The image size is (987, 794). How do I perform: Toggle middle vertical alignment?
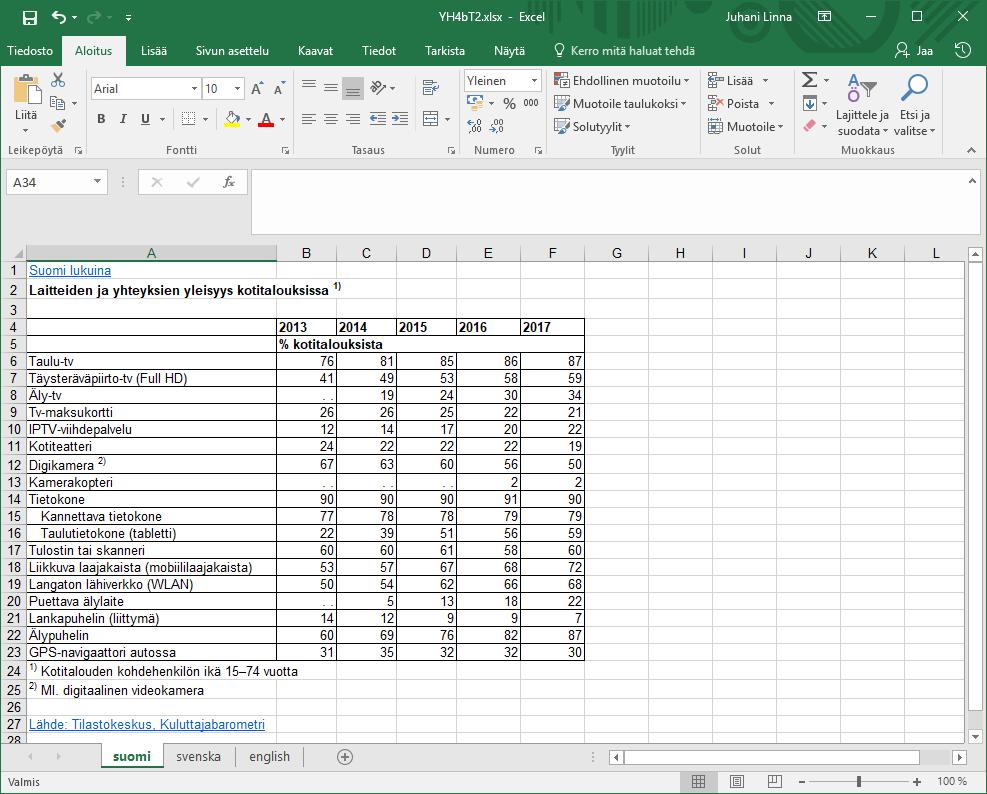[x=330, y=88]
